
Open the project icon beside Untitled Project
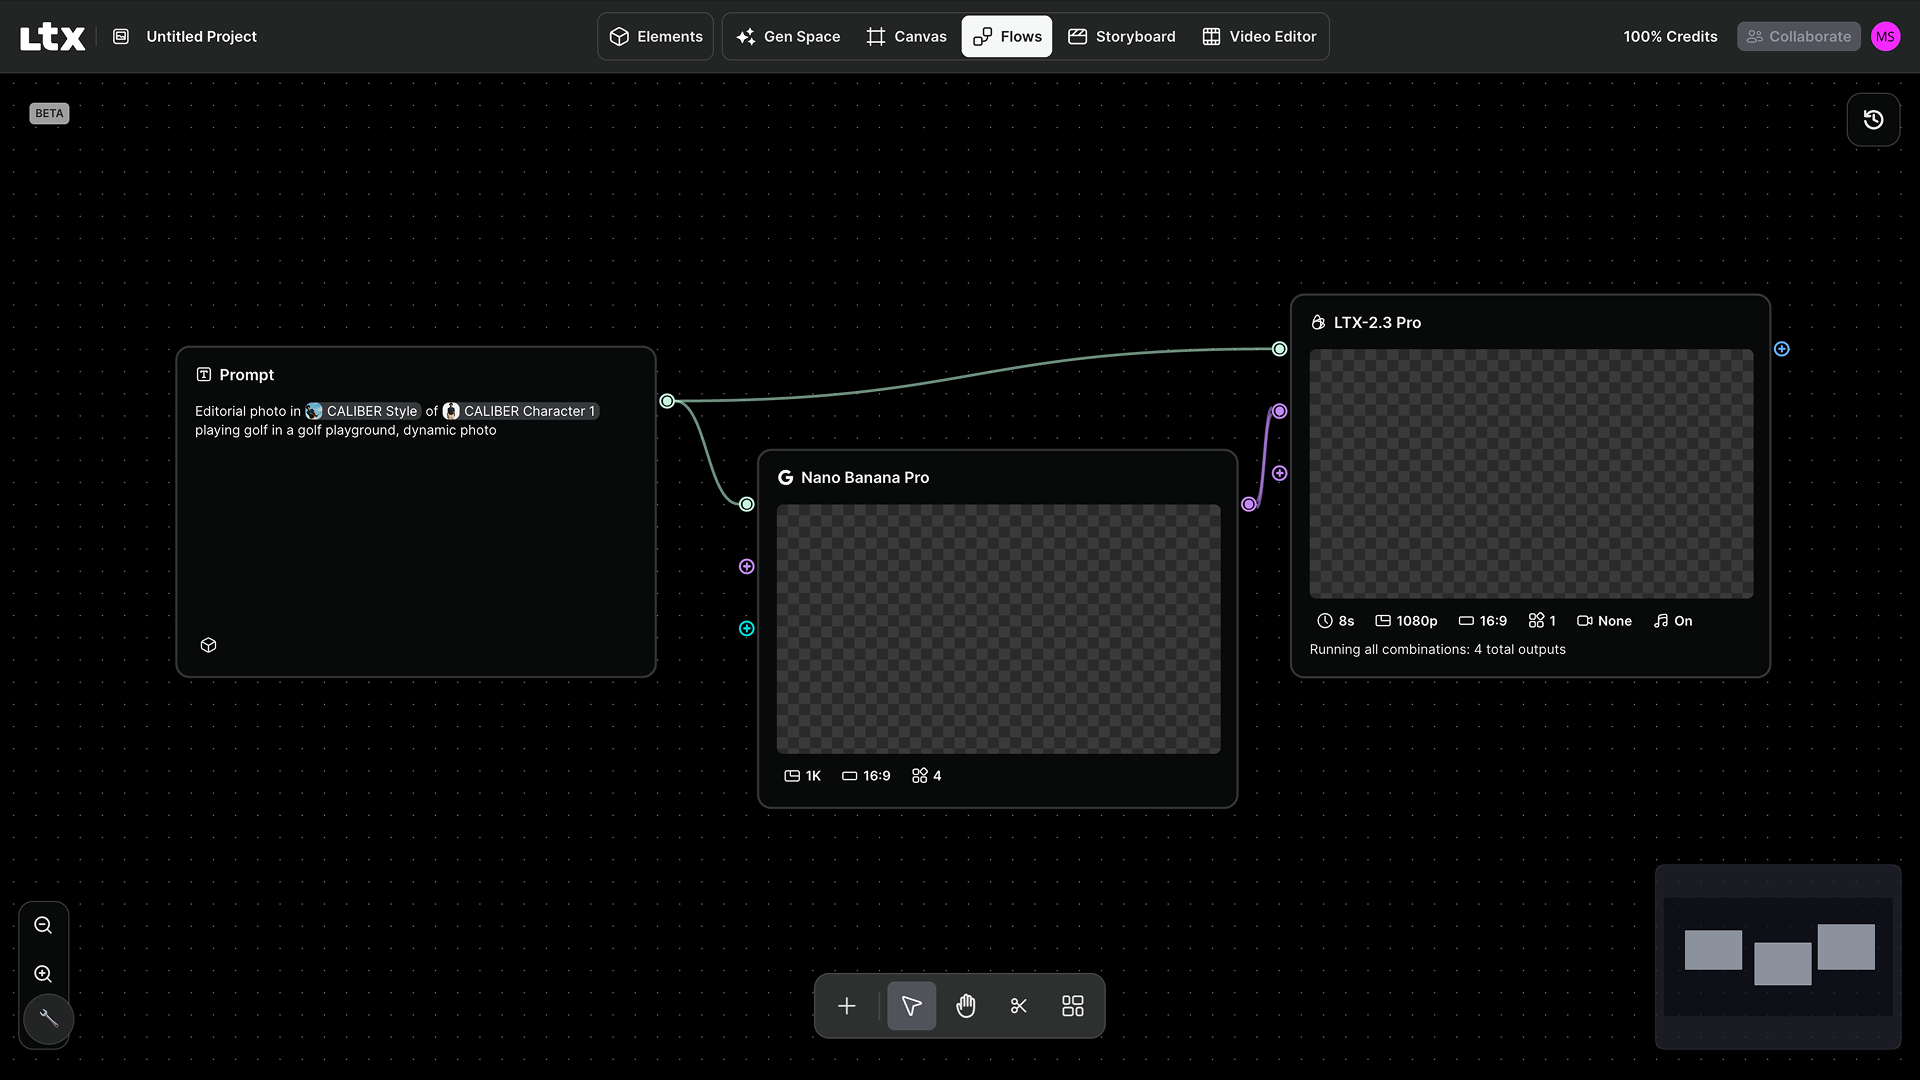(x=121, y=37)
